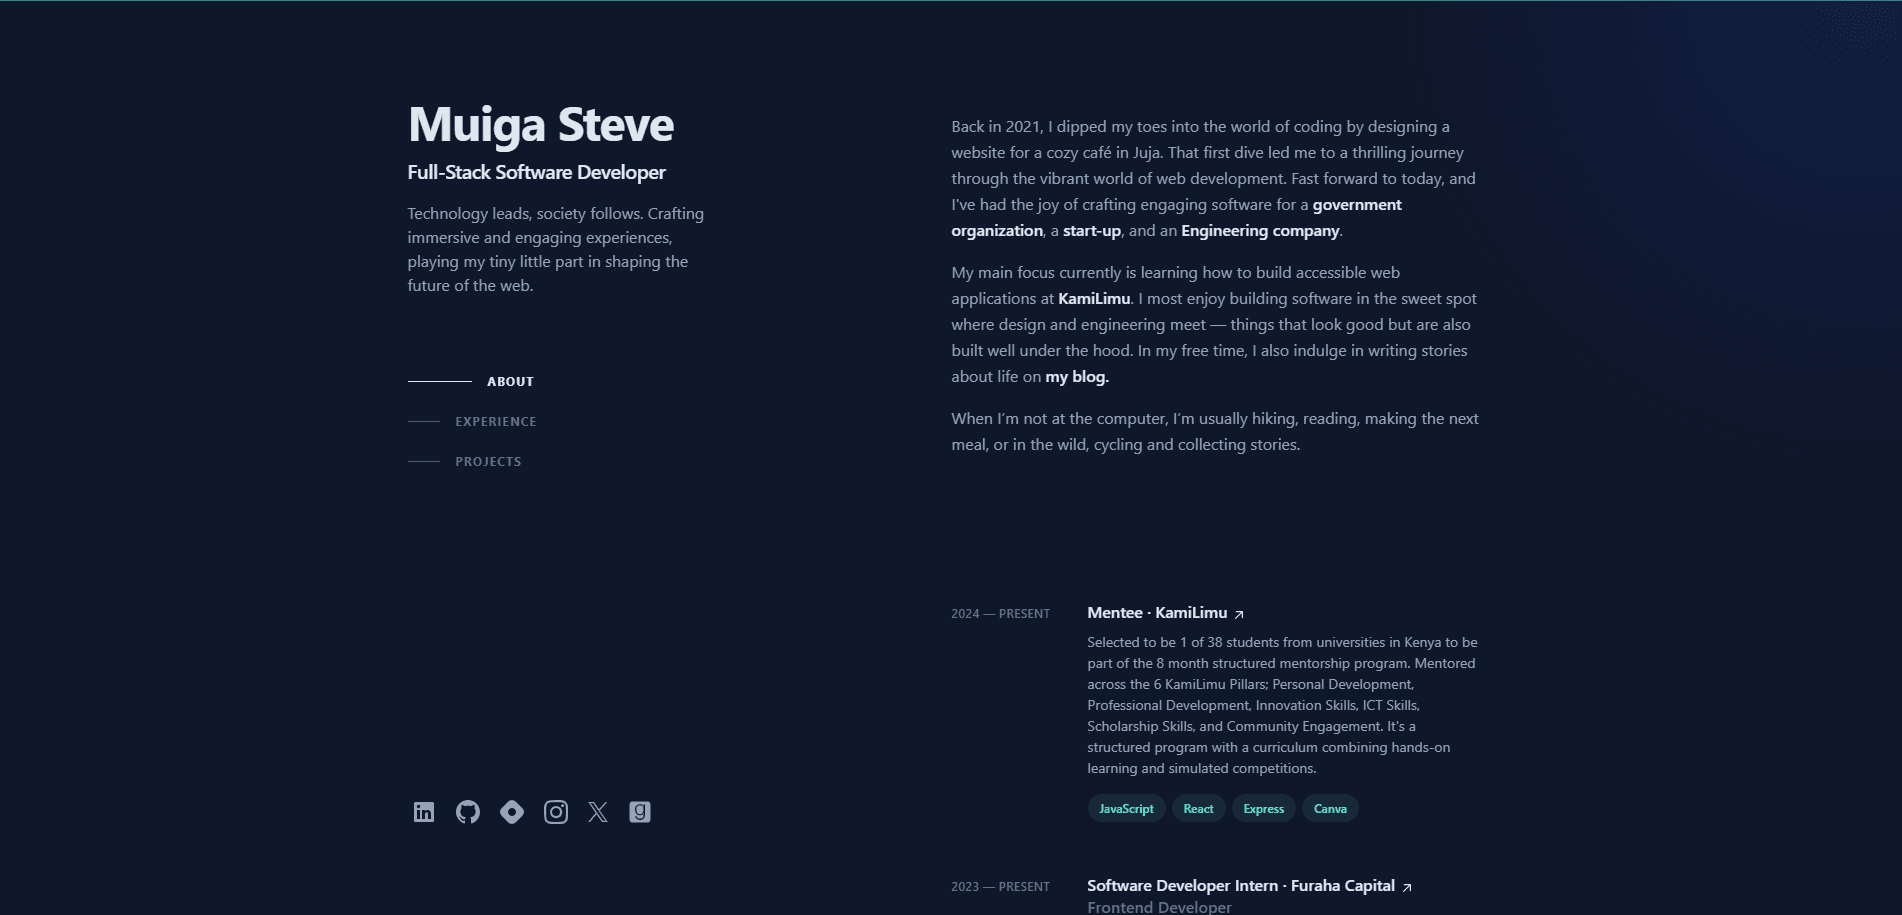Click the arrow next to Furaha Capital

1405,887
